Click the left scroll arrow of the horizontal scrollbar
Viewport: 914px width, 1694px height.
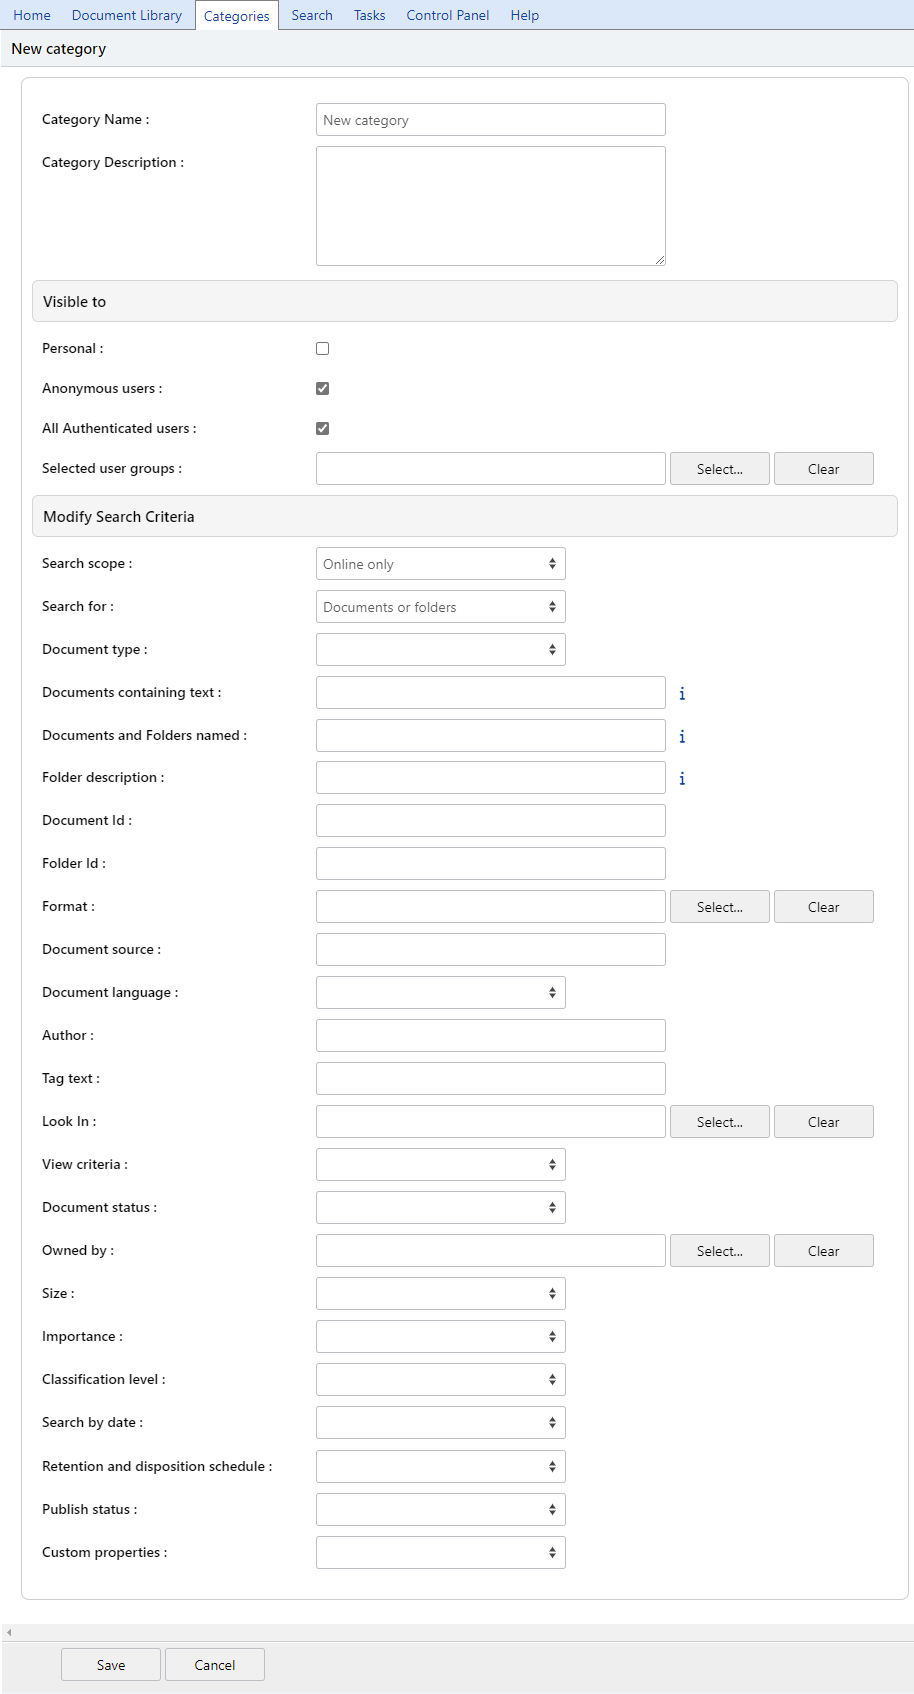click(x=9, y=1632)
